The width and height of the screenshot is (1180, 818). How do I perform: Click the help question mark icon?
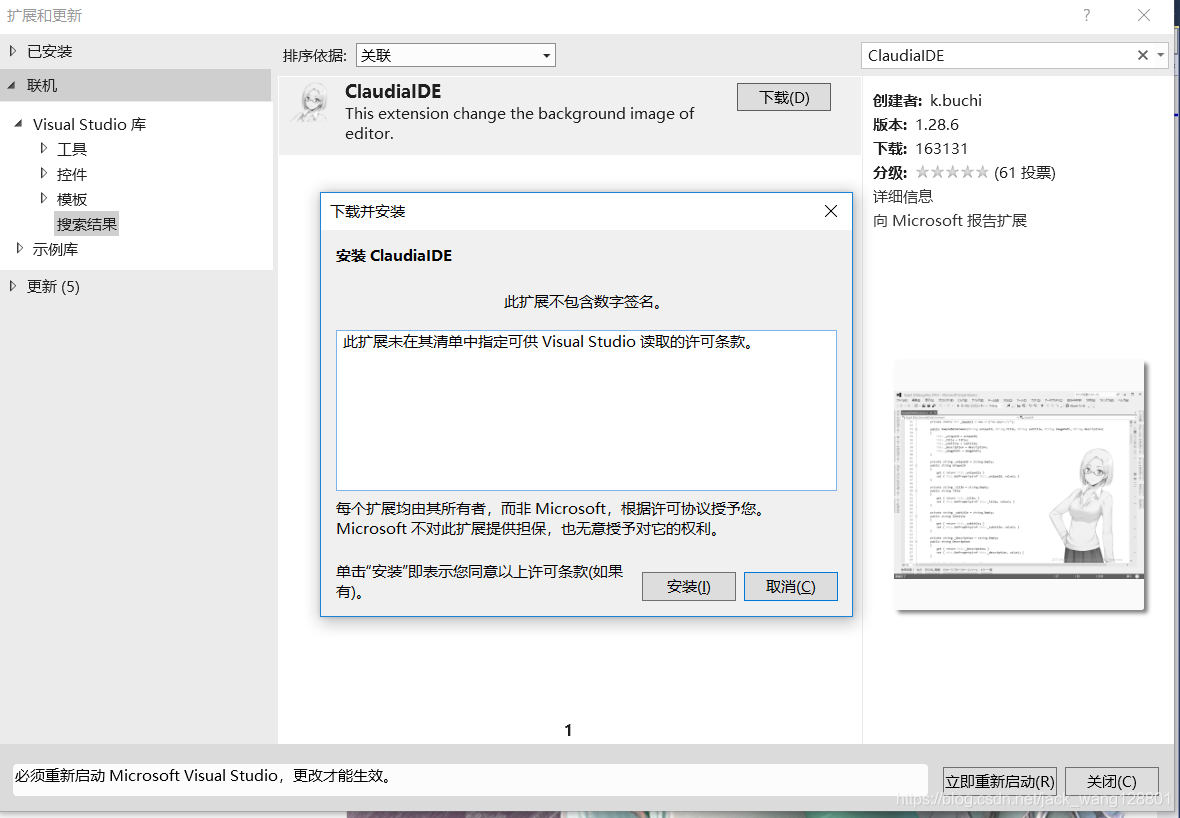click(x=1086, y=16)
